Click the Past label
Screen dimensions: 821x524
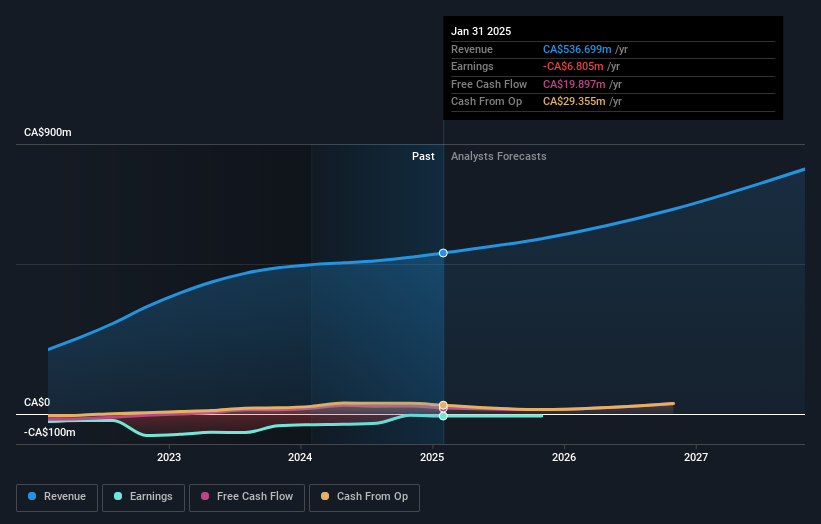[423, 157]
